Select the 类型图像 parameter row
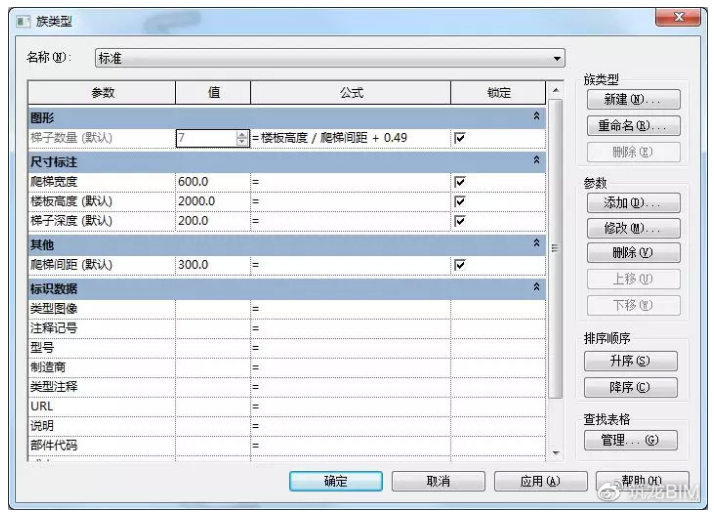 tap(286, 309)
